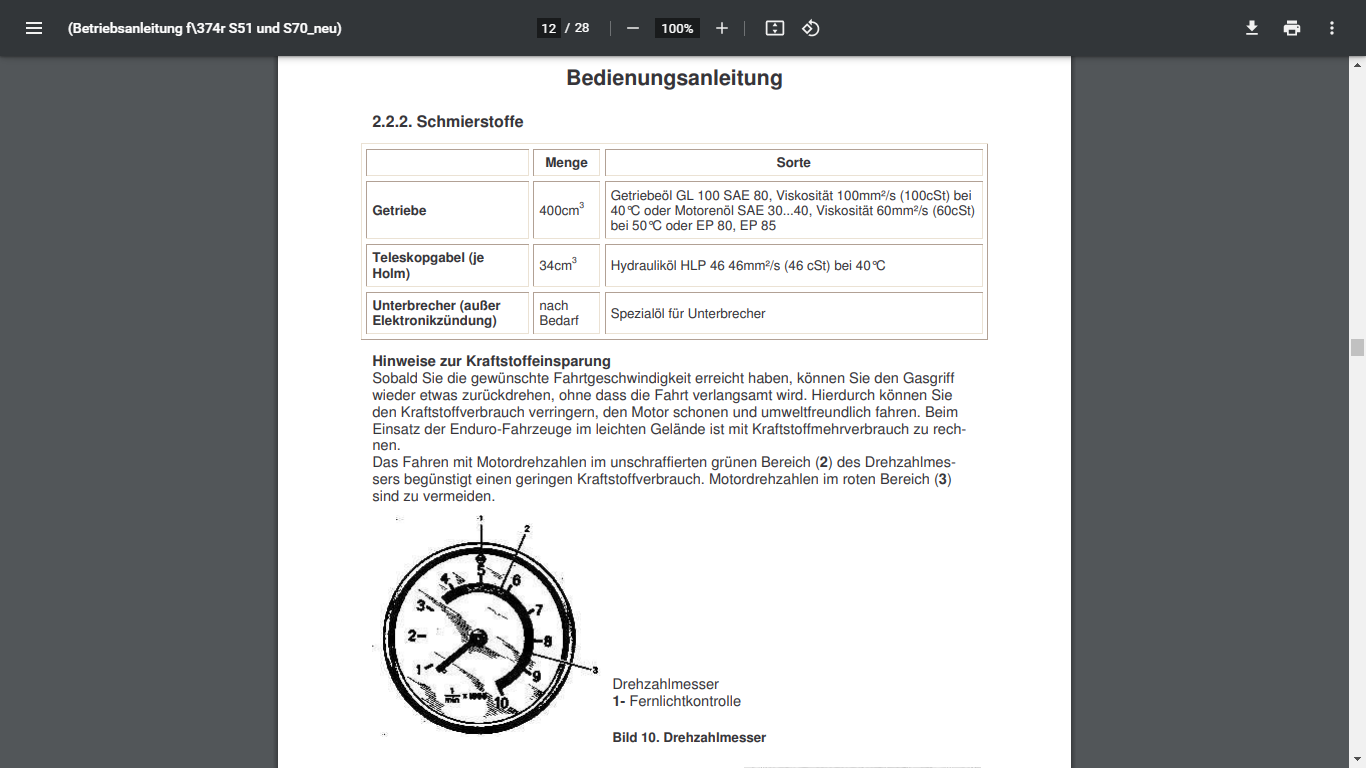Click the 2.2.2. Schmierstoffe section heading

(447, 122)
